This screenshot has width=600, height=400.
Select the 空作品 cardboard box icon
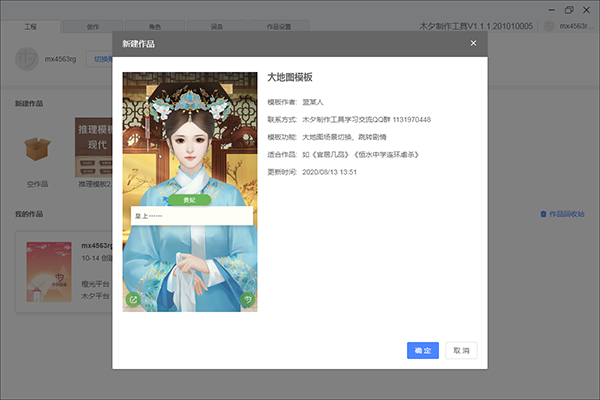[x=37, y=150]
